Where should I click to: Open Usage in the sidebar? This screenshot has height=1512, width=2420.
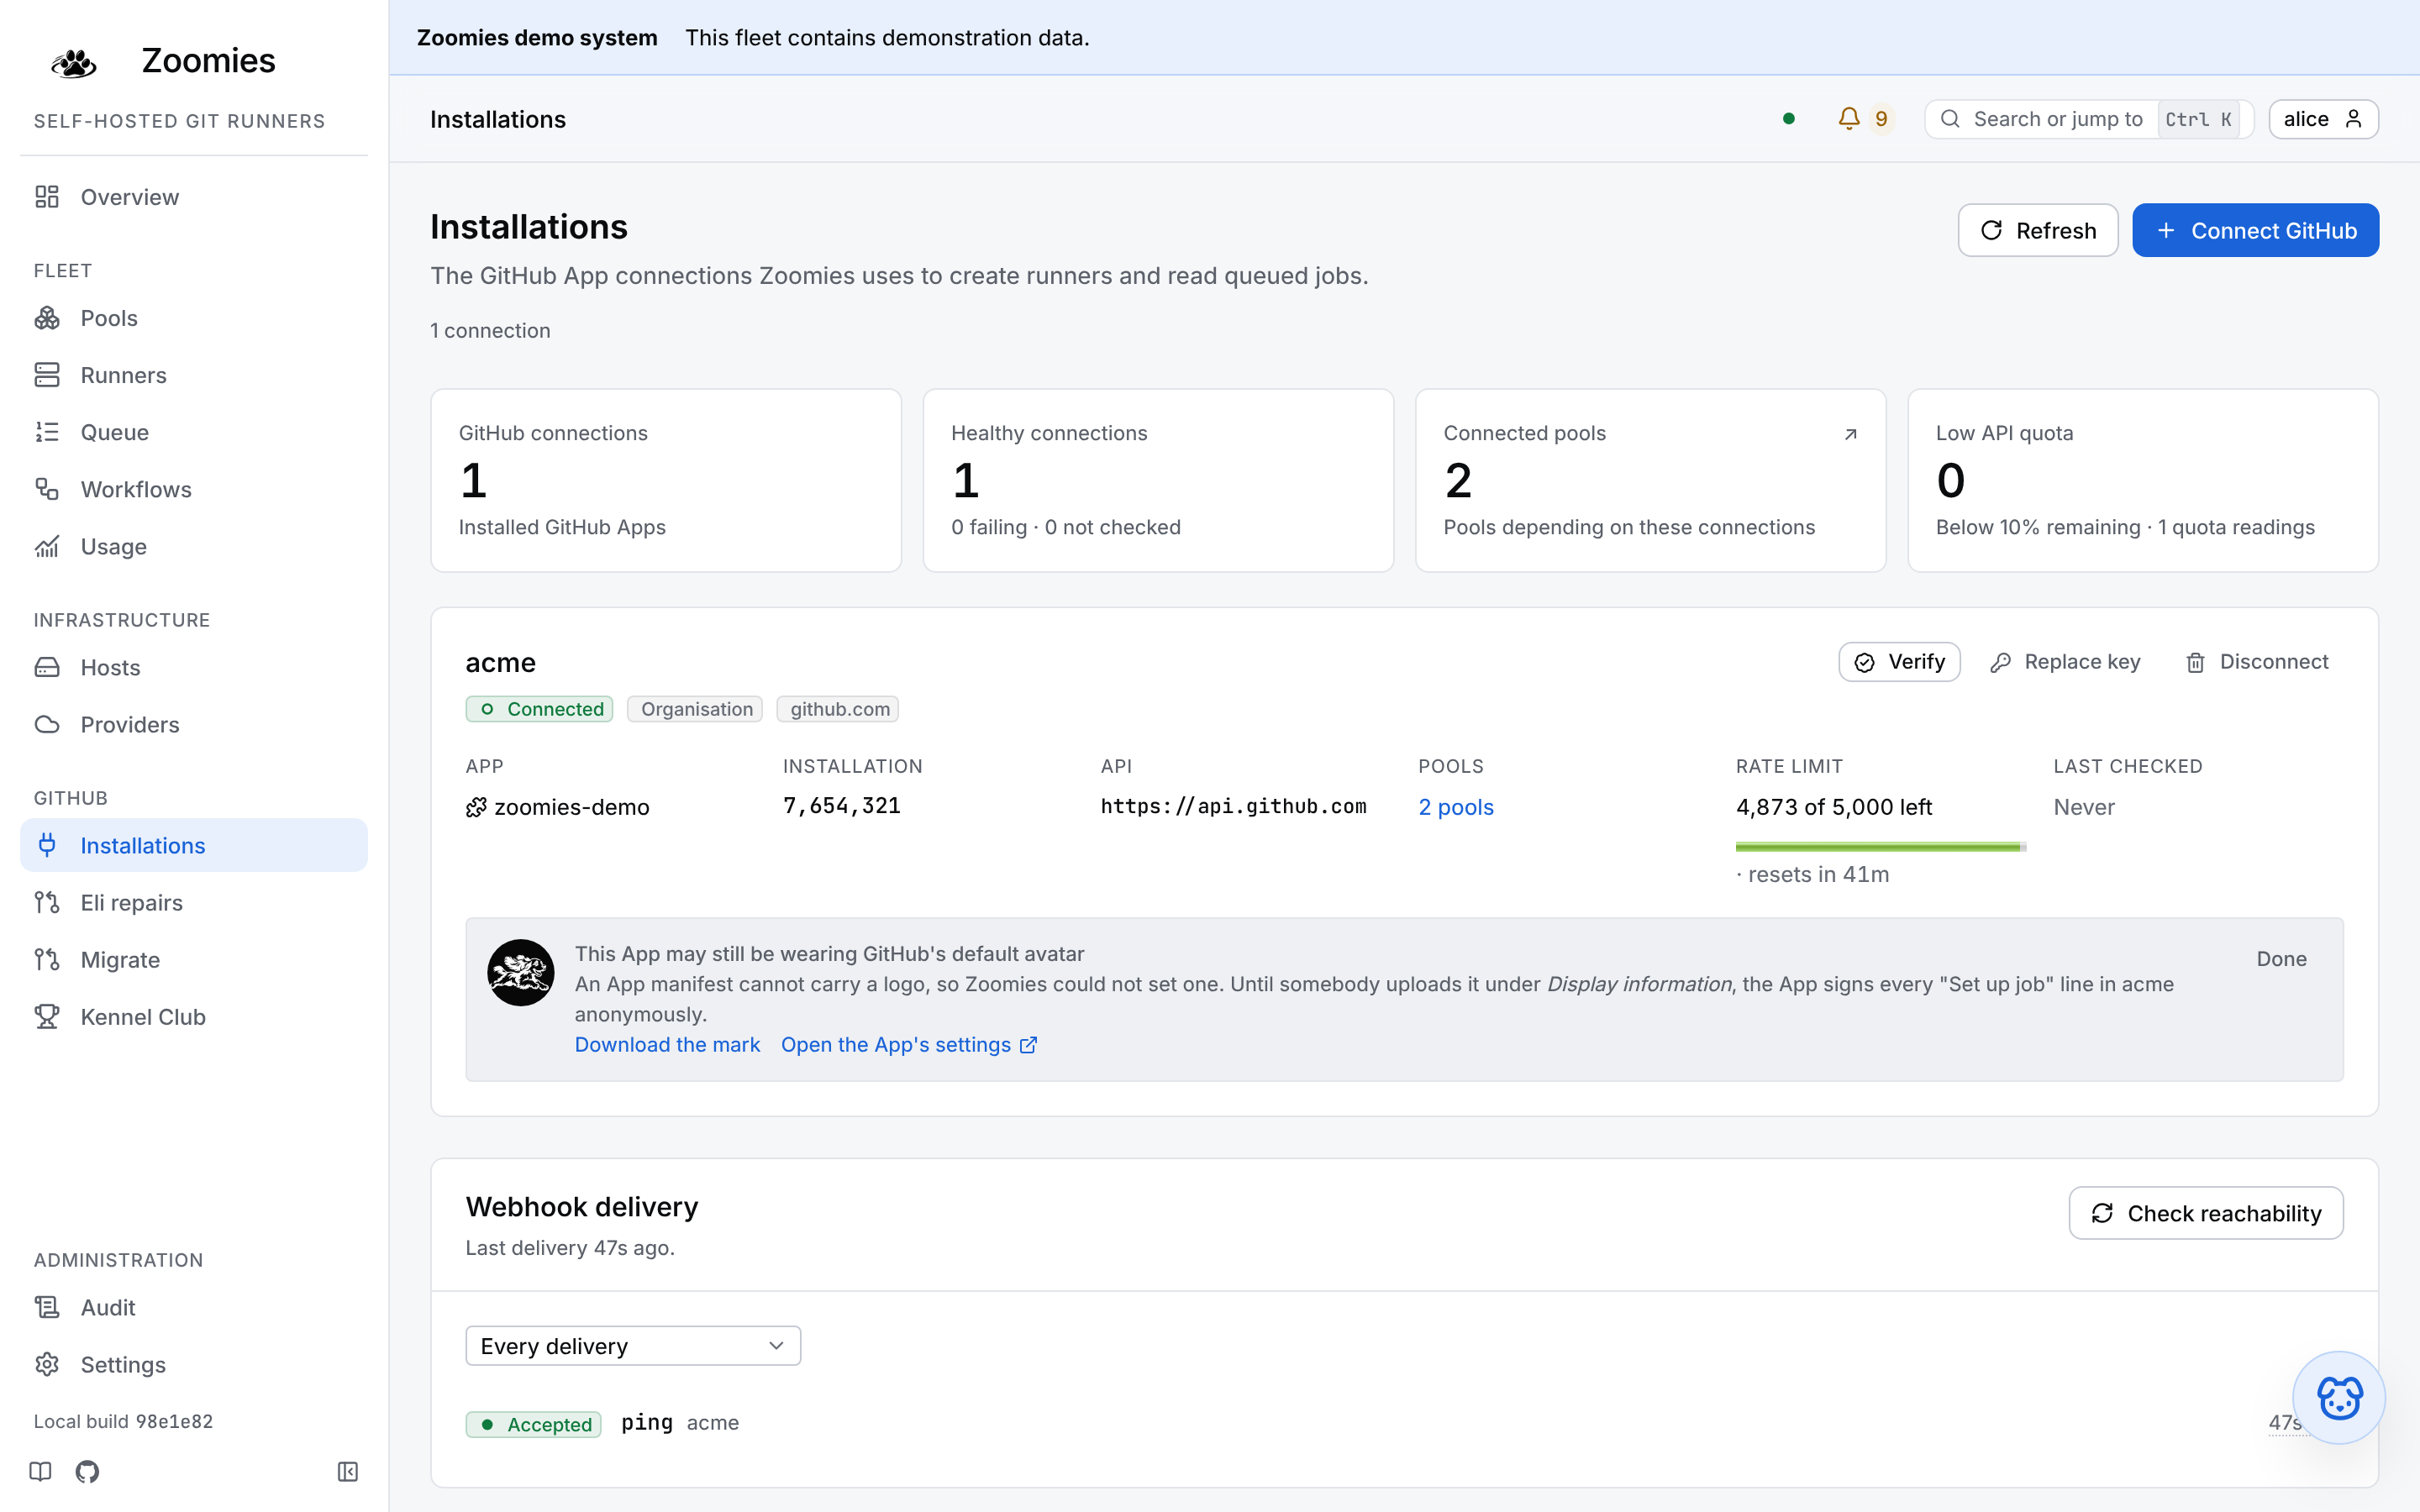tap(194, 546)
